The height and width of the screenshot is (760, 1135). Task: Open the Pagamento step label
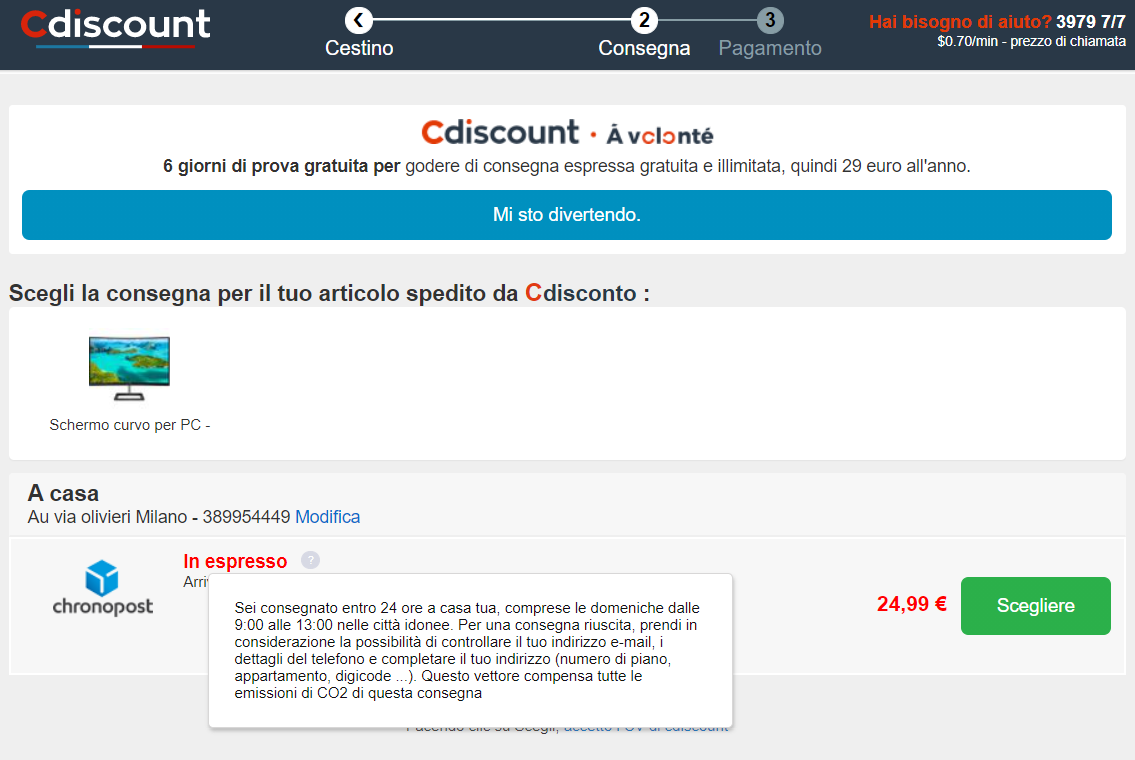tap(770, 48)
